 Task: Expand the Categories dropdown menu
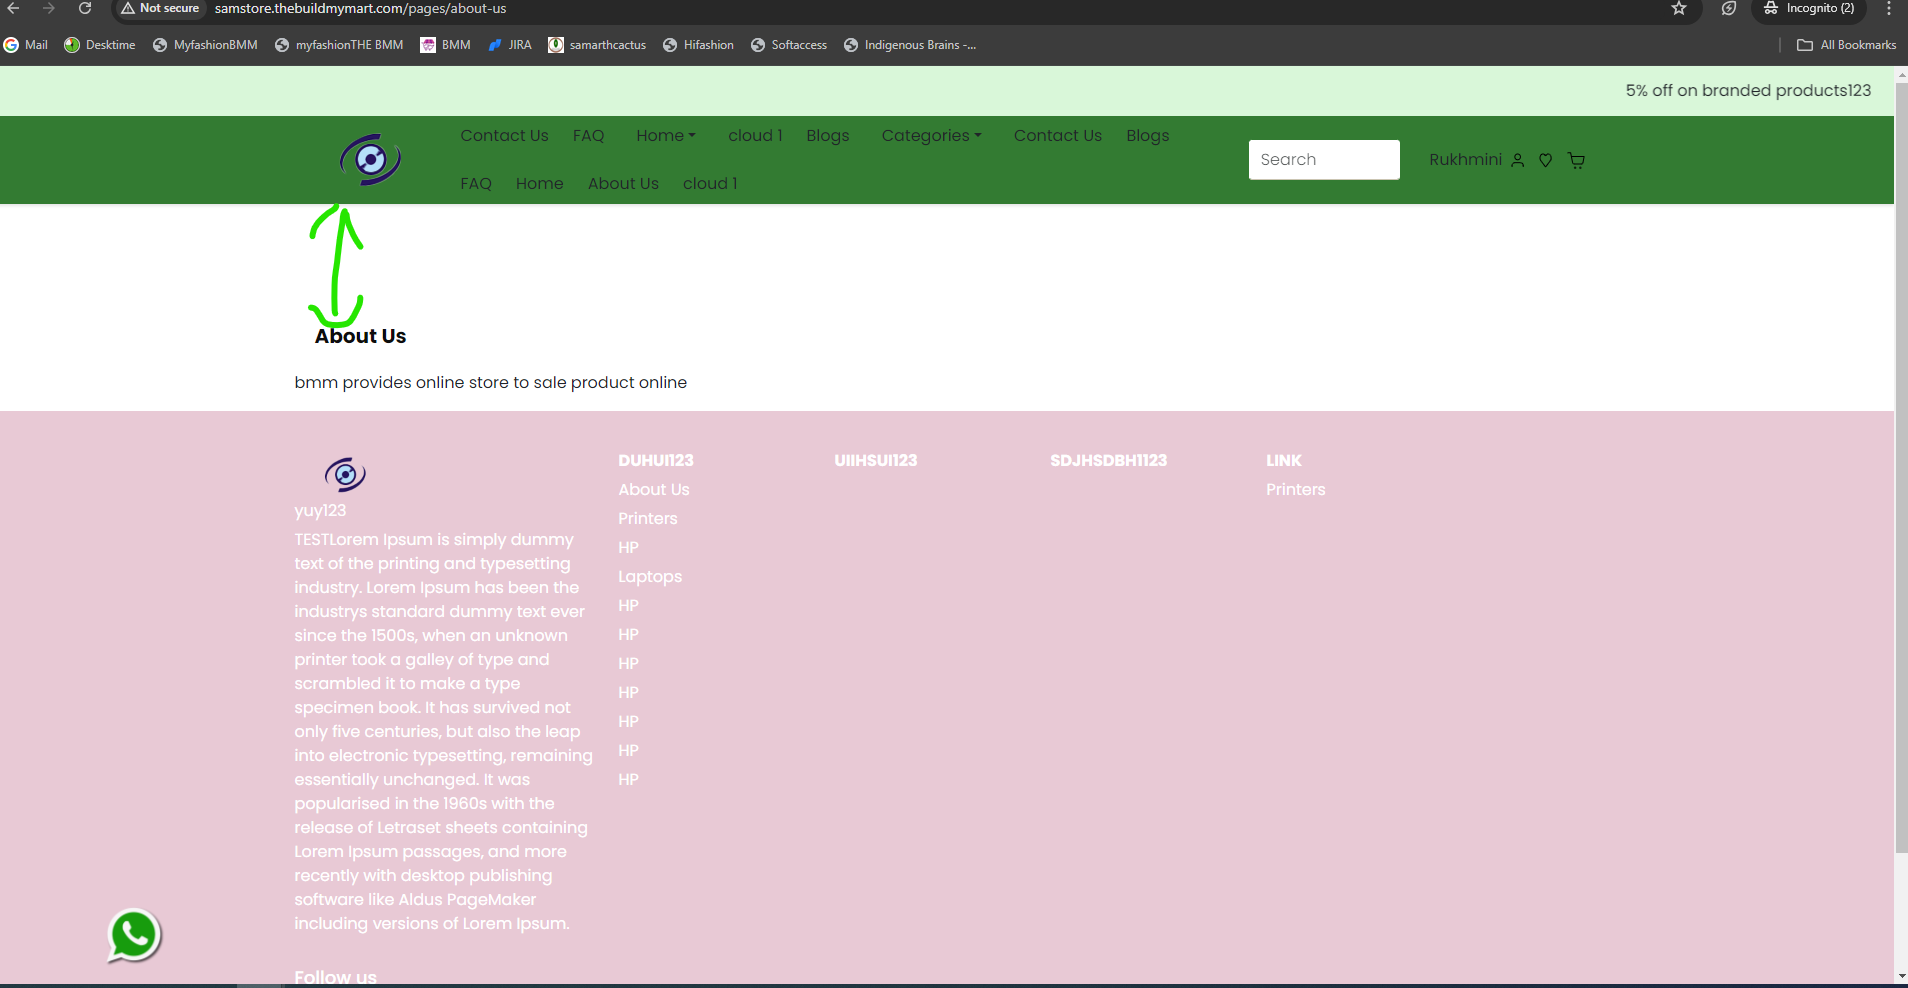pyautogui.click(x=932, y=136)
